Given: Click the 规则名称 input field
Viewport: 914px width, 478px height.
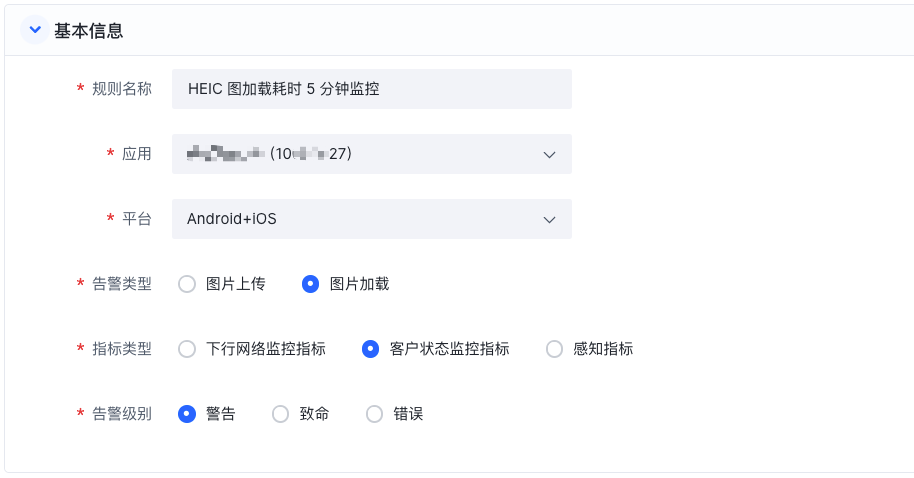Looking at the screenshot, I should 372,89.
